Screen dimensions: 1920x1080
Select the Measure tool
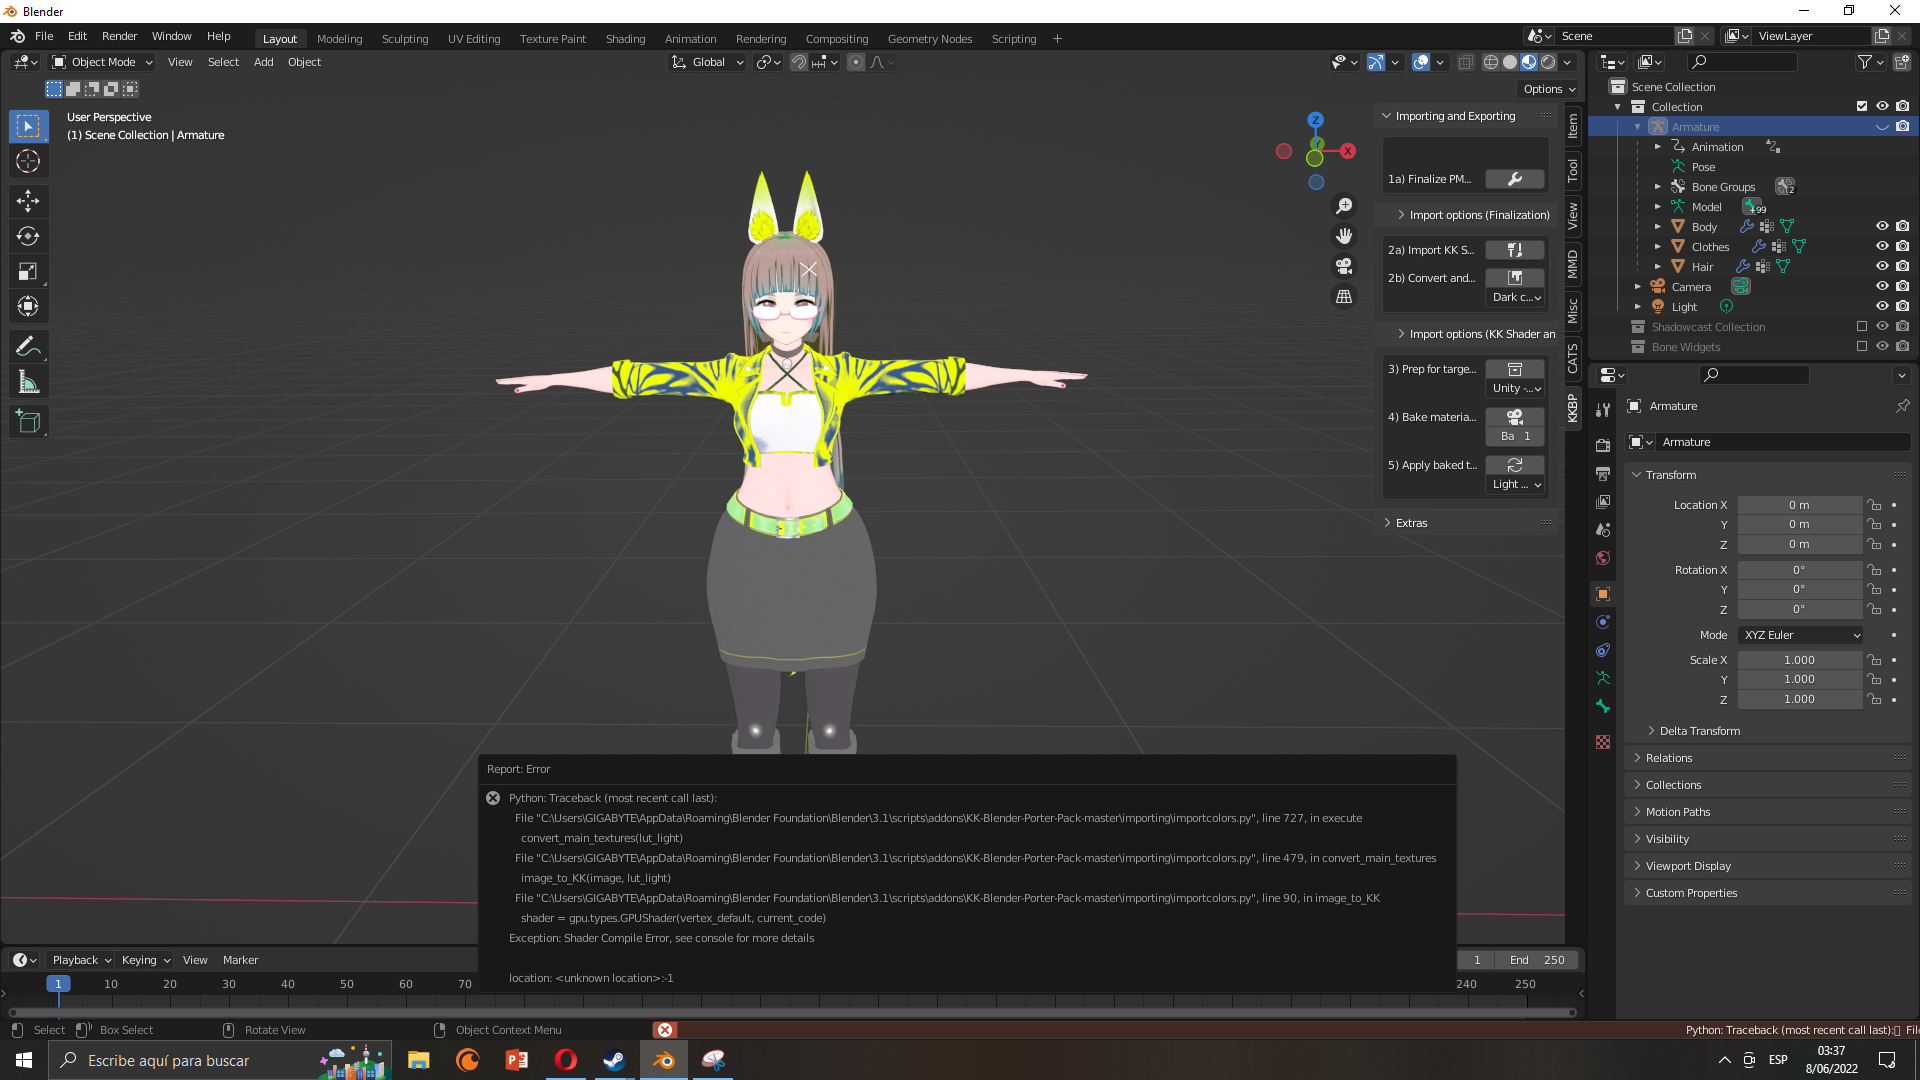click(28, 381)
